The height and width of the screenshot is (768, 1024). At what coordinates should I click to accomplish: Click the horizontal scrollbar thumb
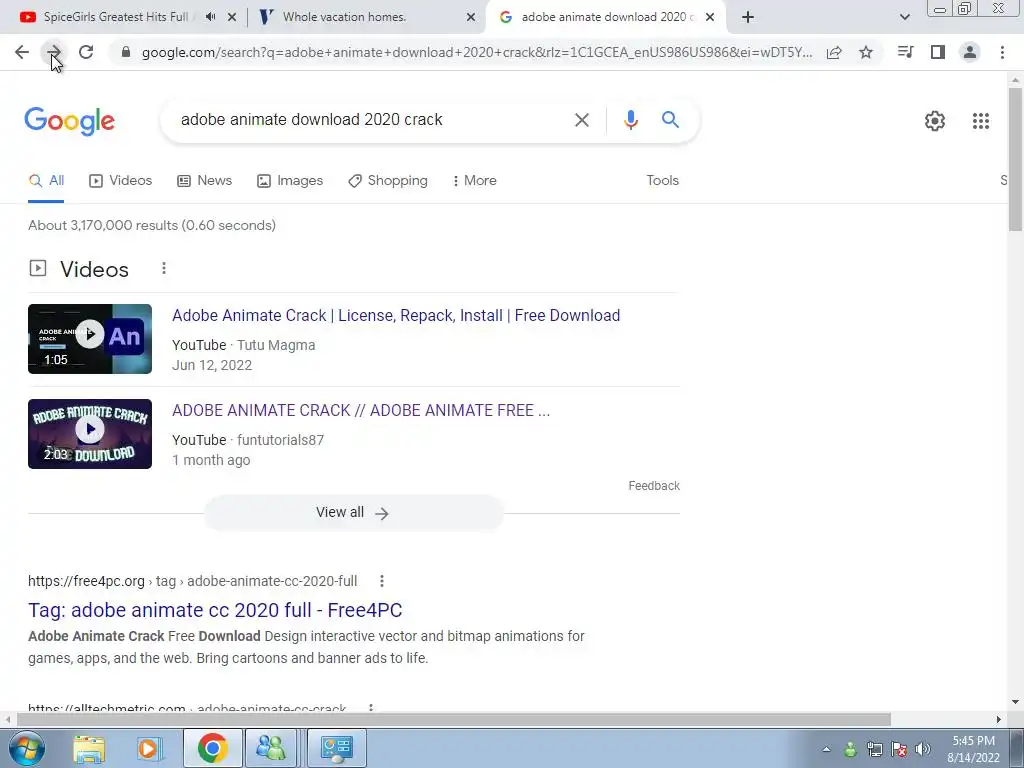click(453, 719)
